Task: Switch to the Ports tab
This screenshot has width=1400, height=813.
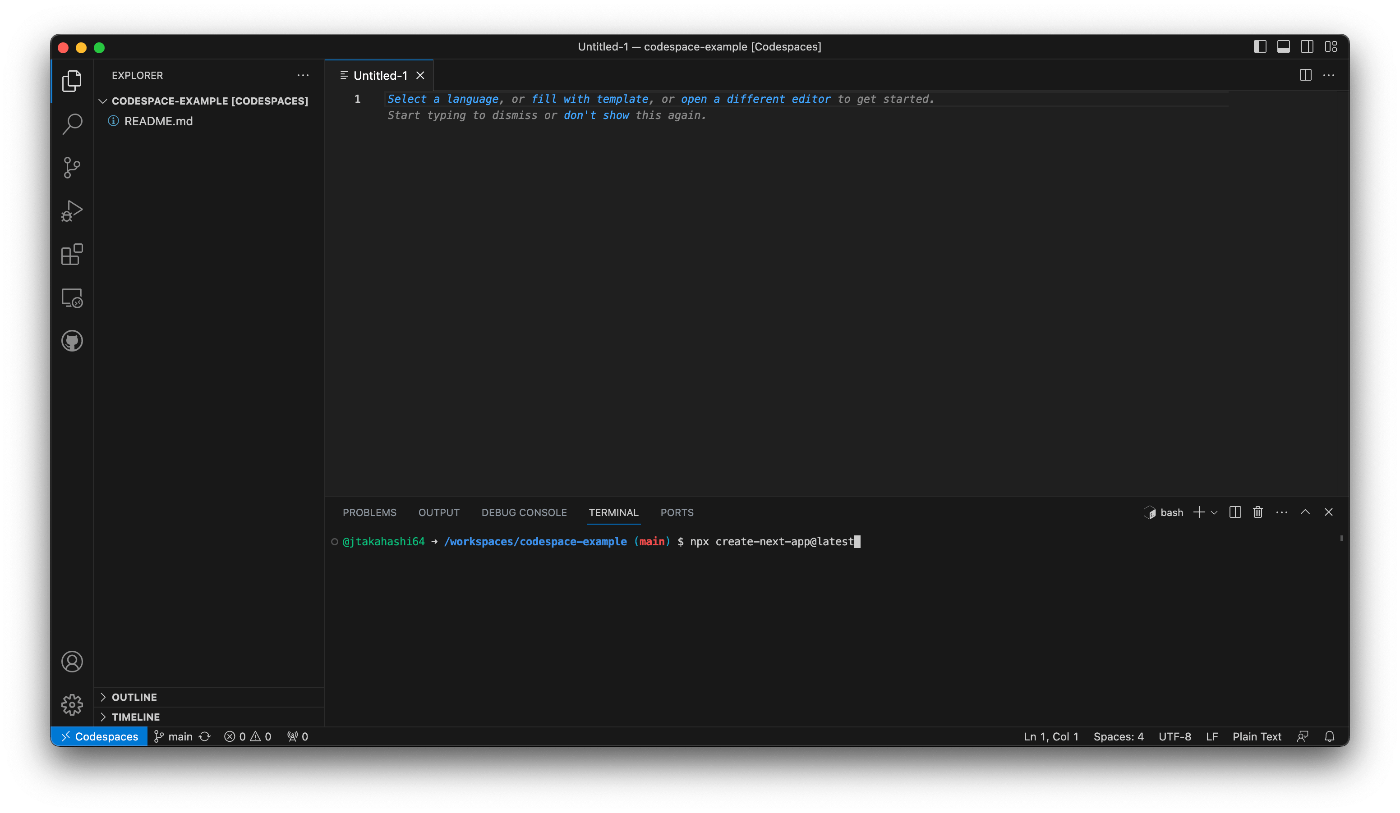Action: click(x=677, y=512)
